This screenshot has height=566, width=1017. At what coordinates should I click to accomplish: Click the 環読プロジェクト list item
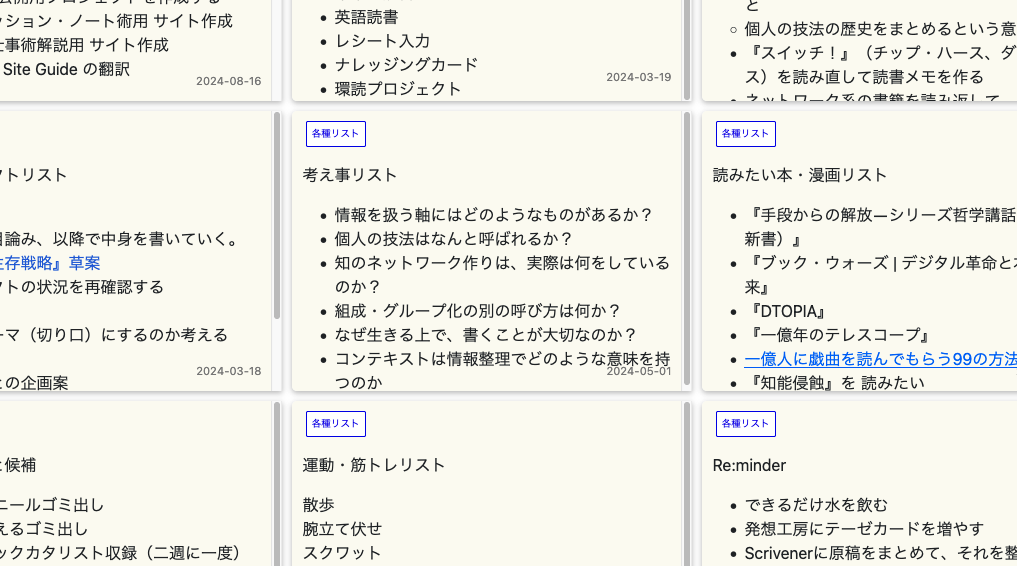(x=398, y=89)
